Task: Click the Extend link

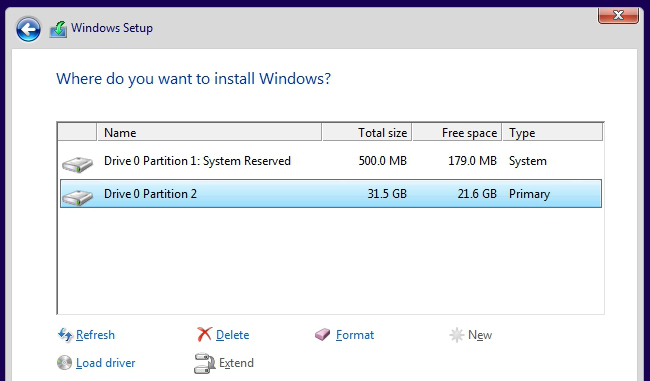Action: pos(236,363)
